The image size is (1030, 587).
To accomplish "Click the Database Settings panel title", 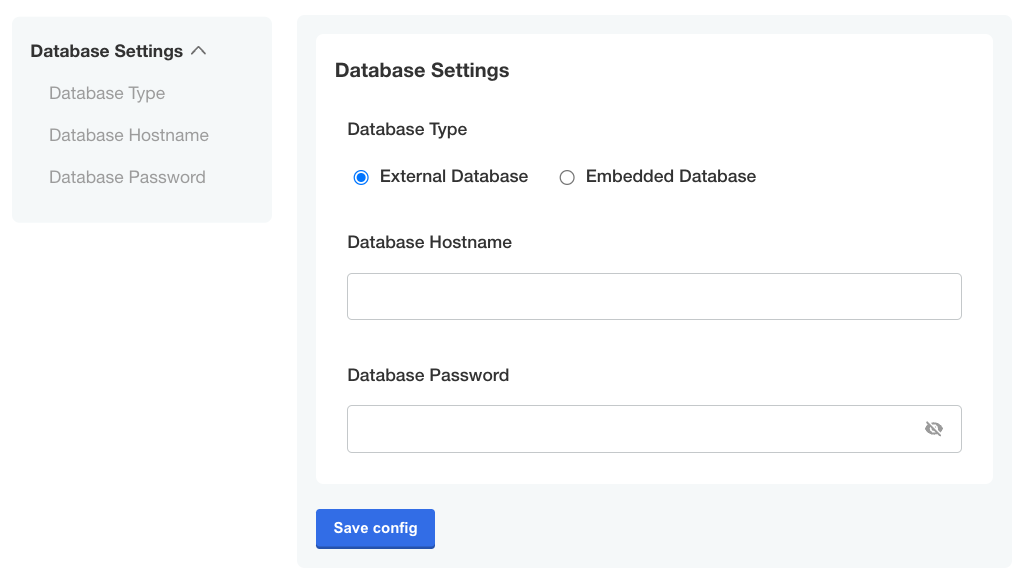I will [422, 70].
